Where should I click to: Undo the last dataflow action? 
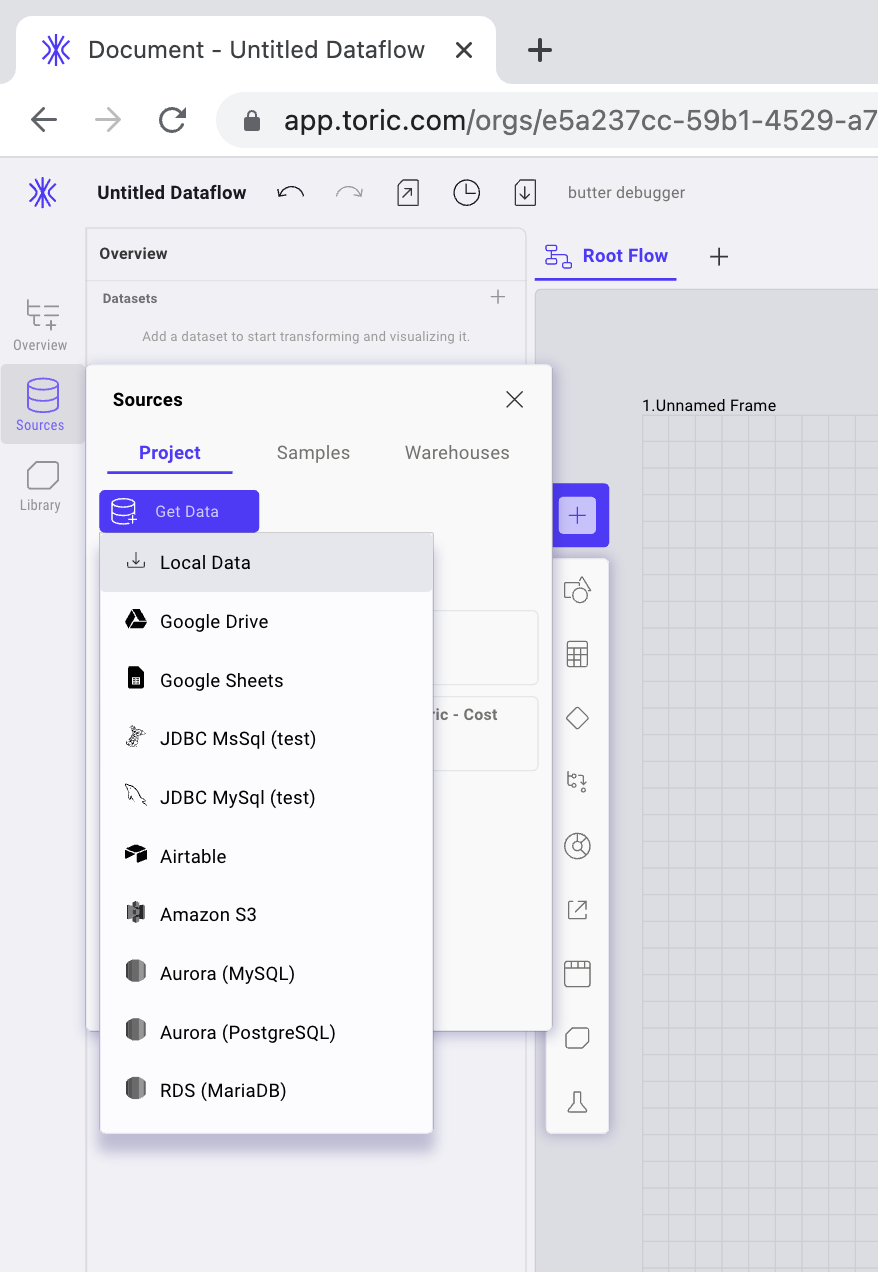coord(290,192)
